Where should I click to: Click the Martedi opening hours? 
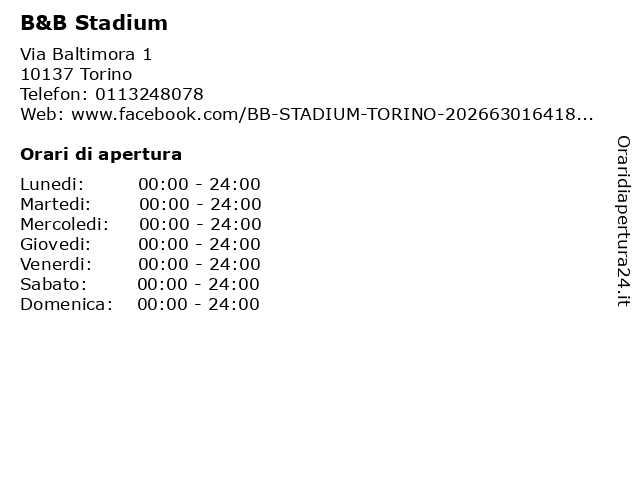point(200,204)
